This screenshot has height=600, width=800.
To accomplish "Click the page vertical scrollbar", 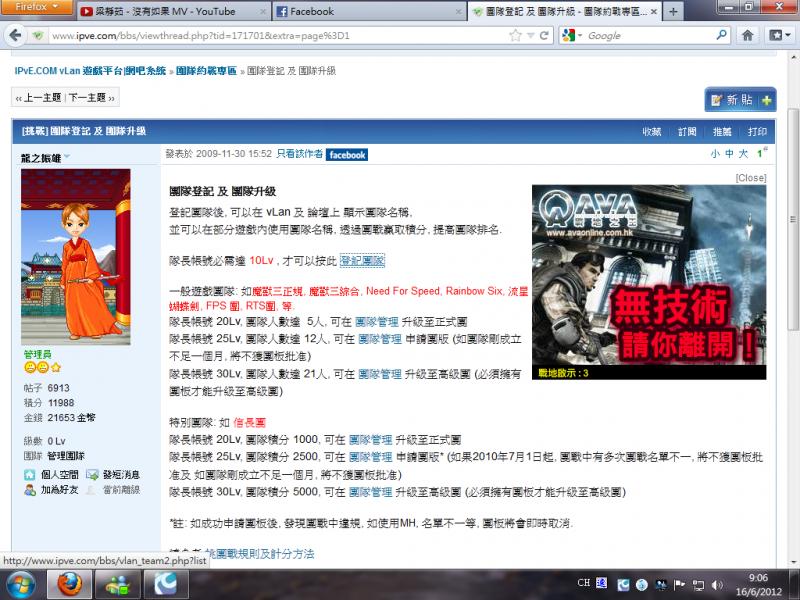I will (x=792, y=219).
